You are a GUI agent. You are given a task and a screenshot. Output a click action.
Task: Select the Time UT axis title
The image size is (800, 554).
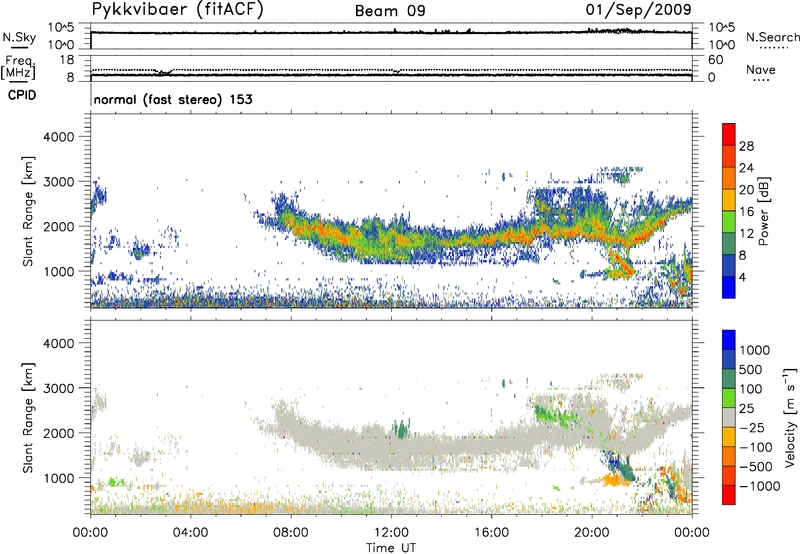[x=391, y=548]
